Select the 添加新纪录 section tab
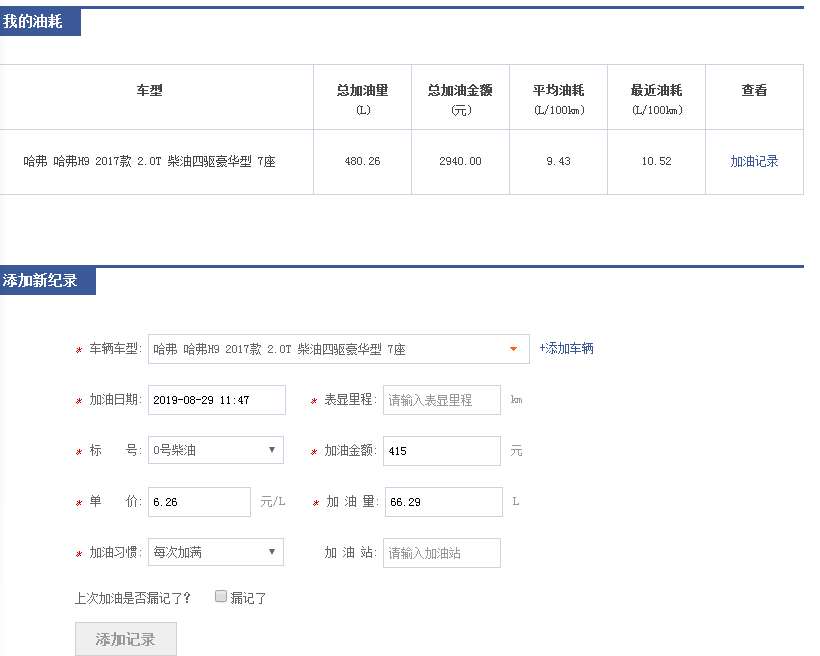 (x=47, y=281)
